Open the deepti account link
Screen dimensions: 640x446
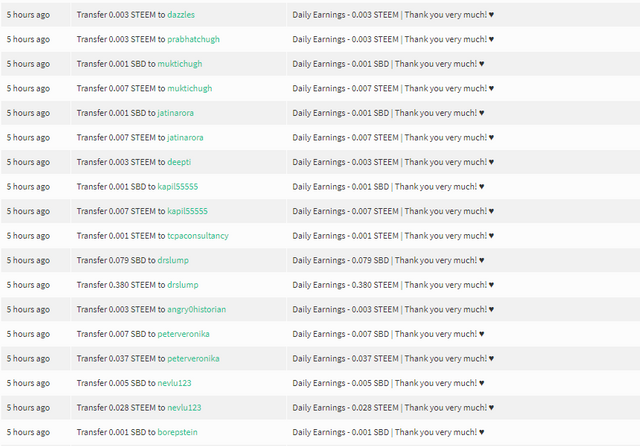tap(179, 162)
